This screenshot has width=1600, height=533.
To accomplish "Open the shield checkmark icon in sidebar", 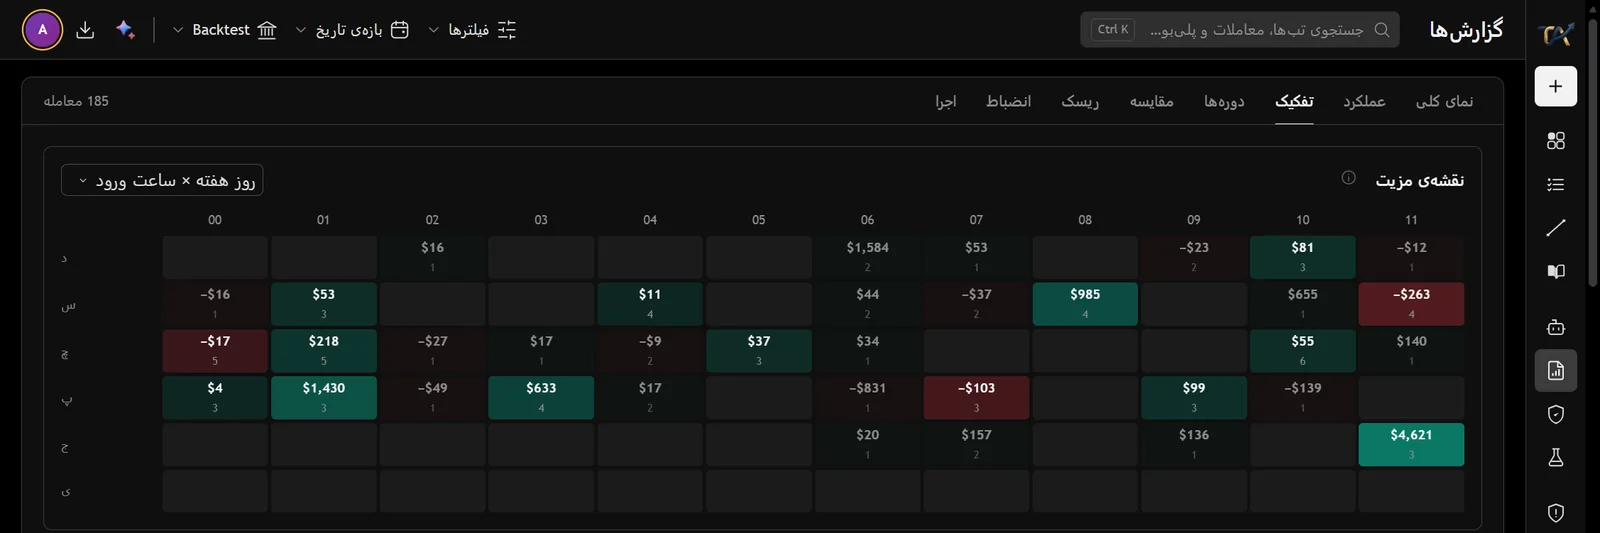I will click(x=1555, y=414).
